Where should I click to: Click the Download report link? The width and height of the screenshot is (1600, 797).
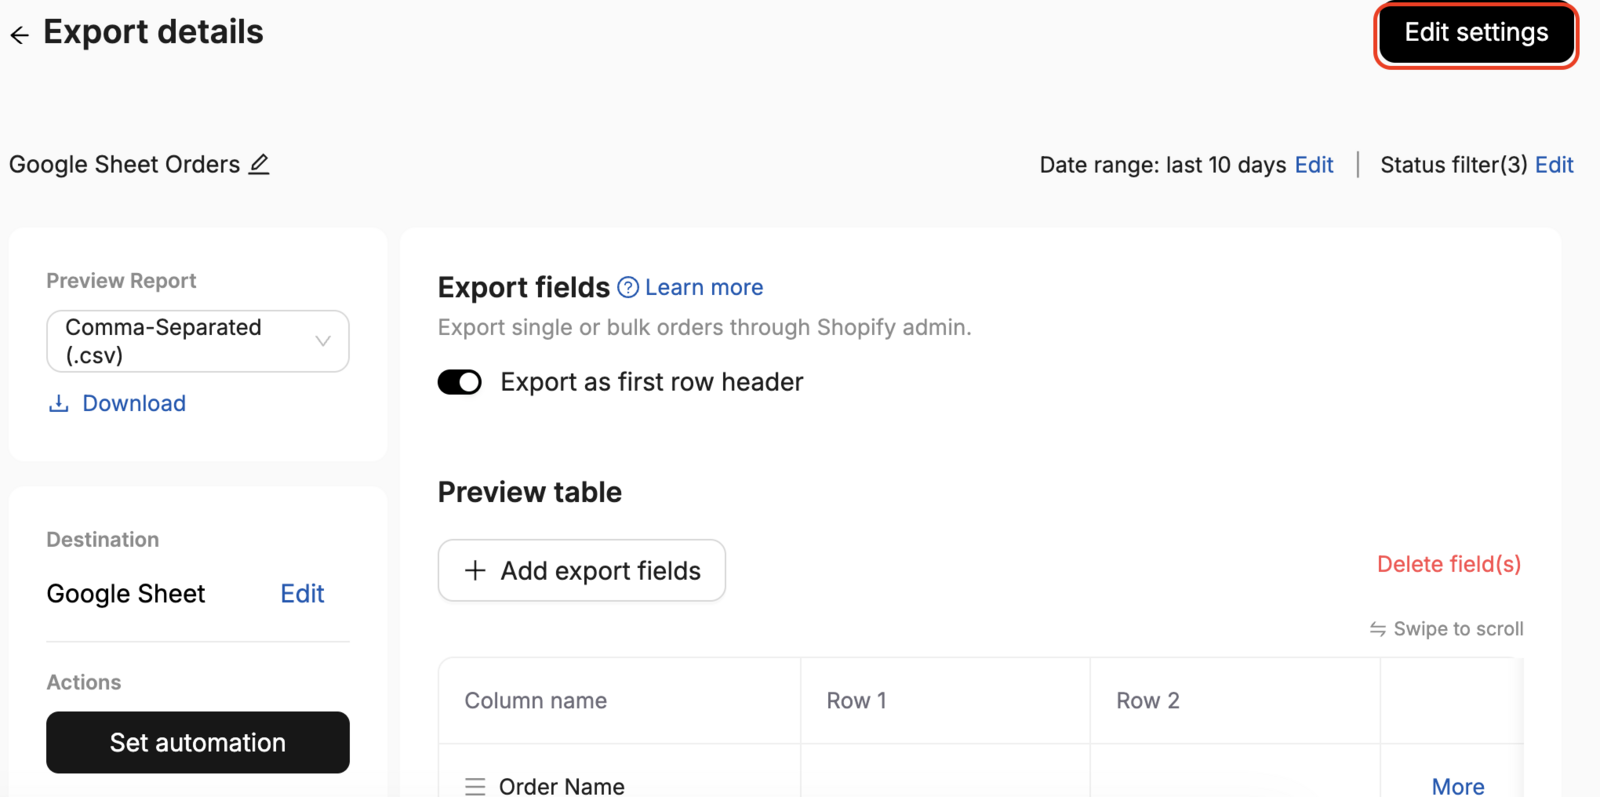[134, 403]
